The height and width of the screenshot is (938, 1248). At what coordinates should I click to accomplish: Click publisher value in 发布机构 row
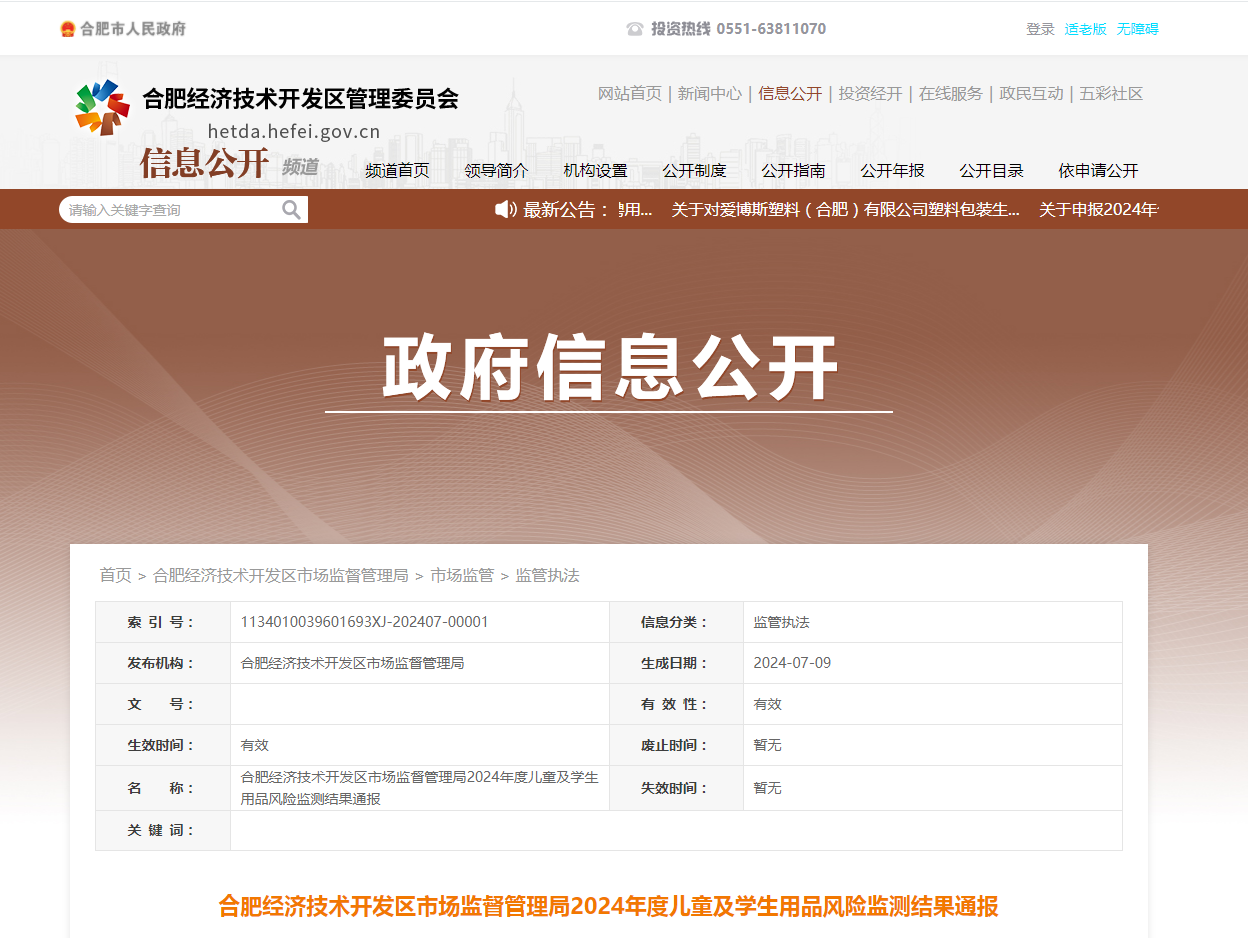pyautogui.click(x=352, y=663)
